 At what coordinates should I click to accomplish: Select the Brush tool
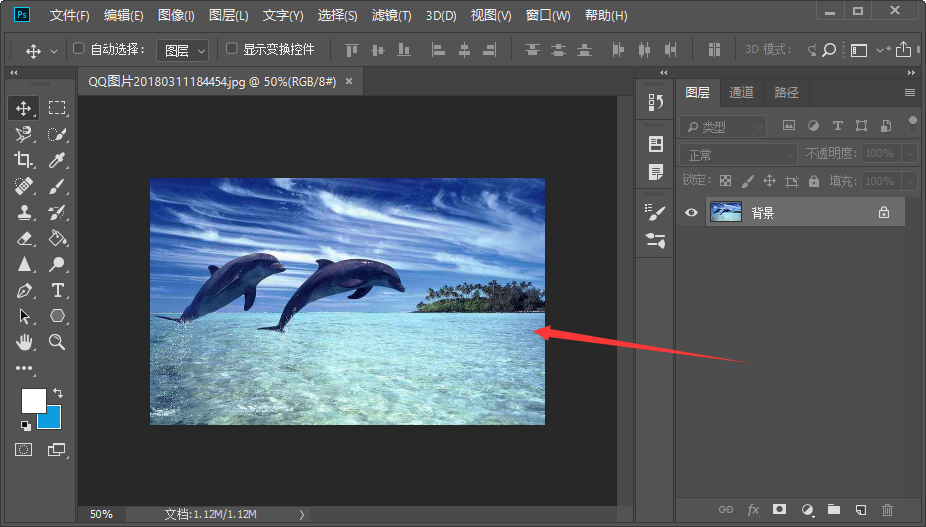click(57, 186)
